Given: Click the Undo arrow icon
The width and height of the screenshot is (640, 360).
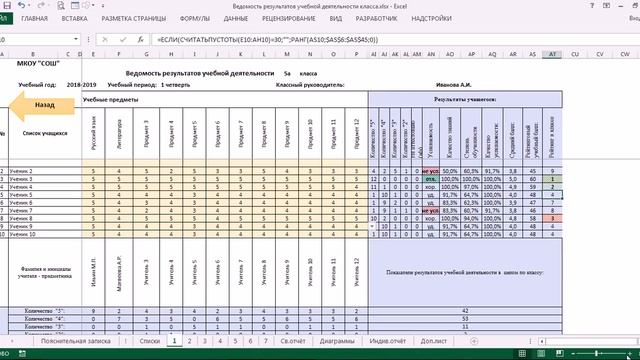Looking at the screenshot, I should [21, 6].
